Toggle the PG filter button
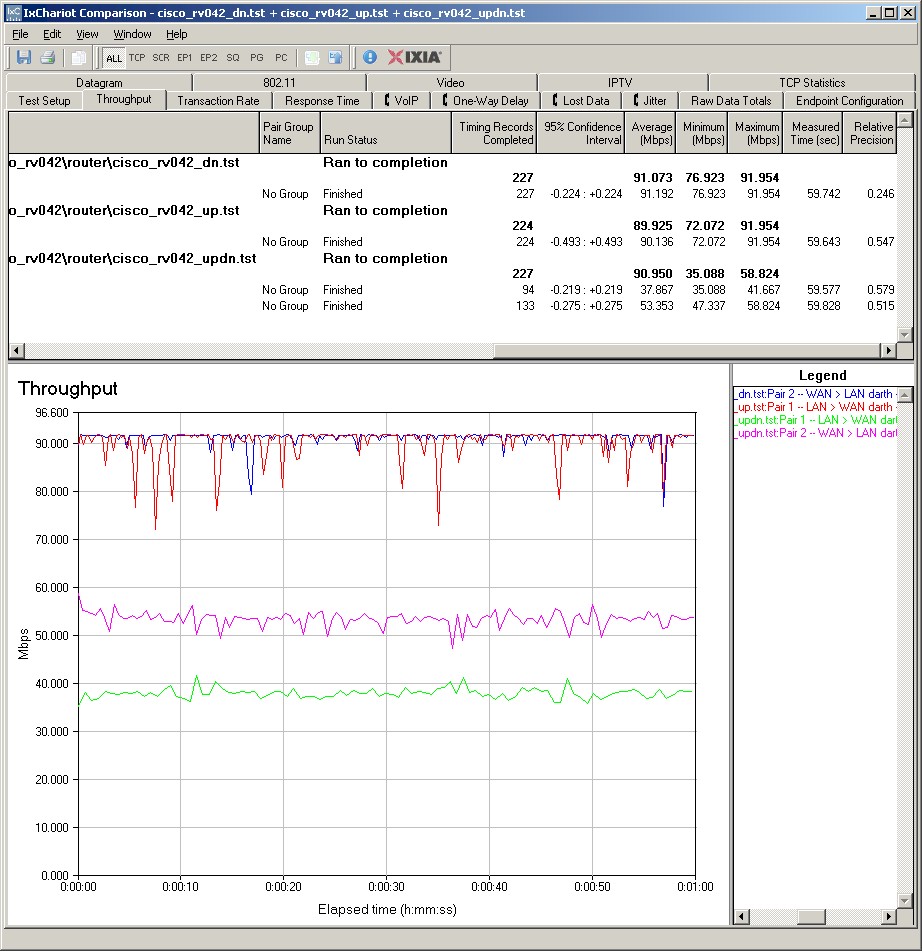 pyautogui.click(x=257, y=58)
